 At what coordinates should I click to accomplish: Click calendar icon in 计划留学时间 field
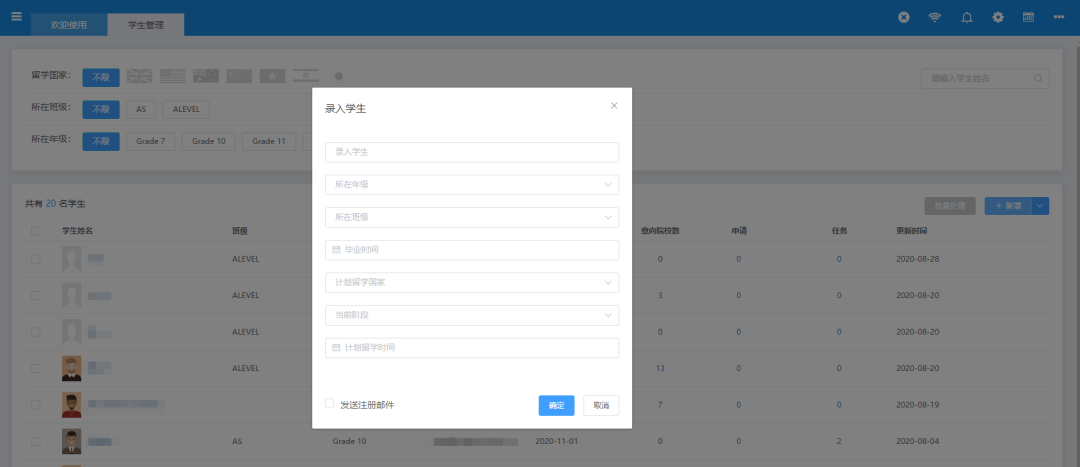tap(336, 348)
